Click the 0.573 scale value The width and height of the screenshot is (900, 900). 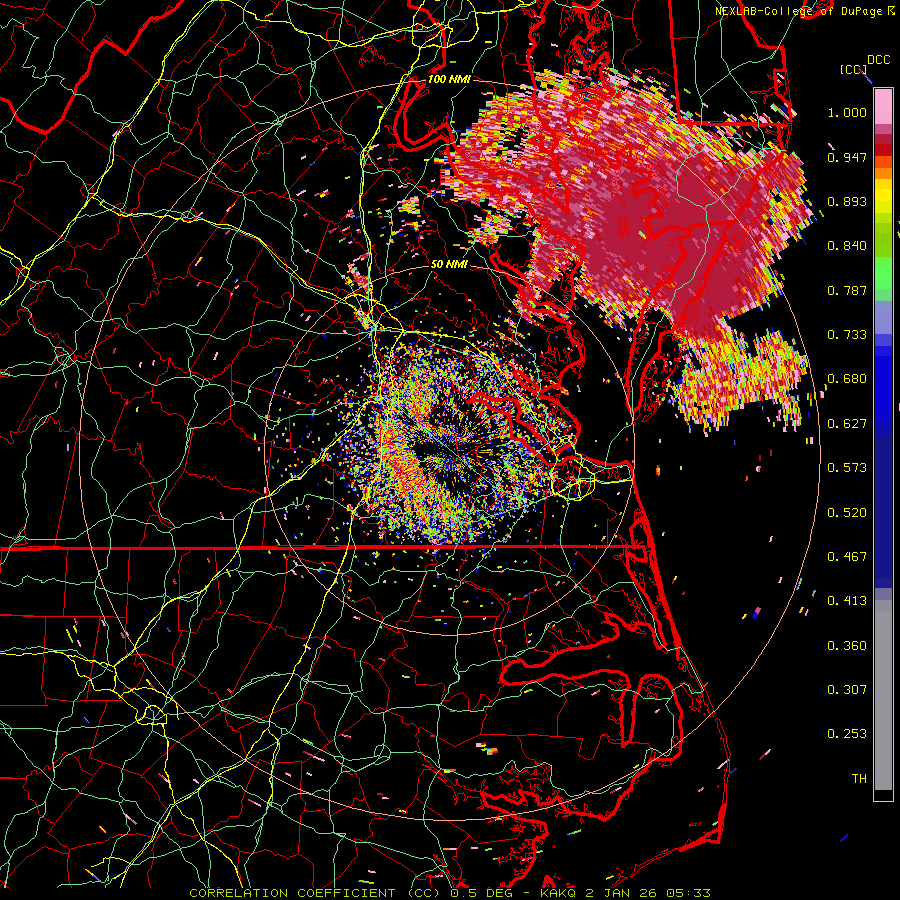(847, 468)
